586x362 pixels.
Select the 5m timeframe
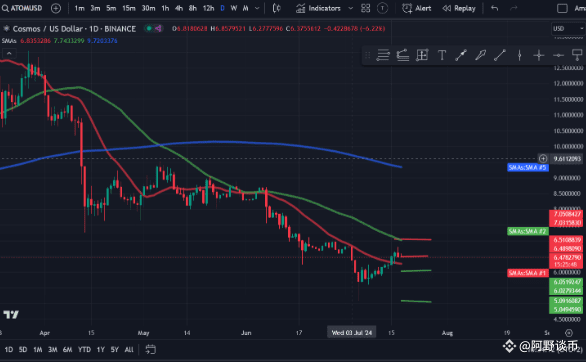(x=111, y=8)
